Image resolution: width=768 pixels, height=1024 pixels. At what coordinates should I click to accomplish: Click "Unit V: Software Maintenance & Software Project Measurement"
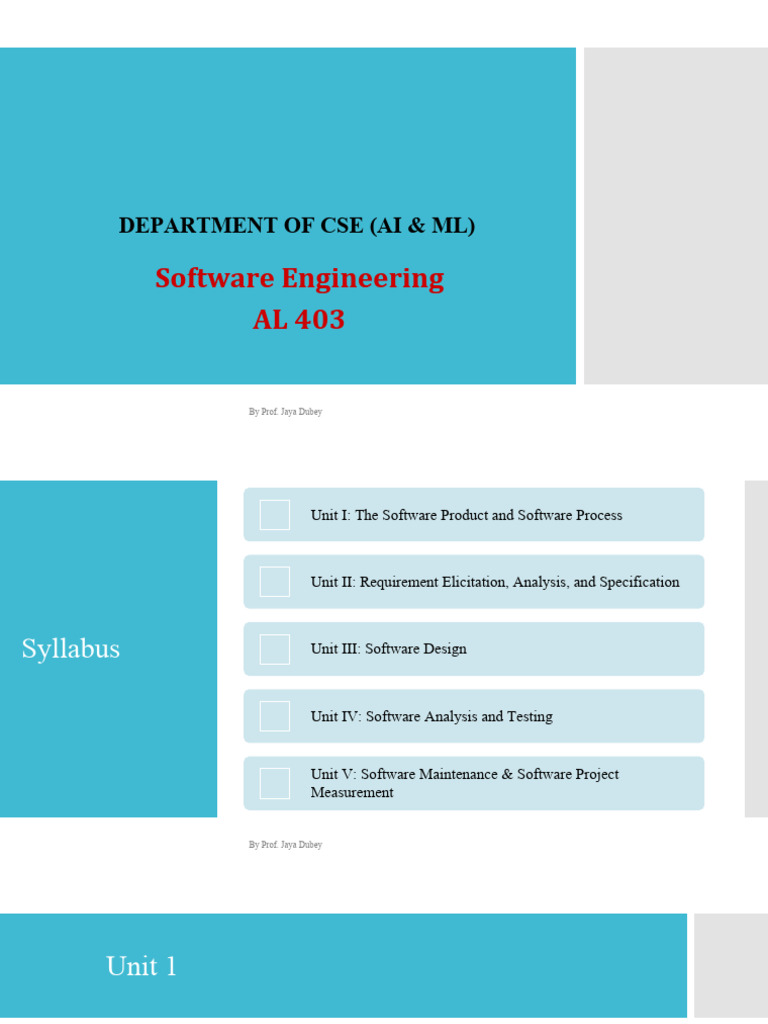(473, 783)
